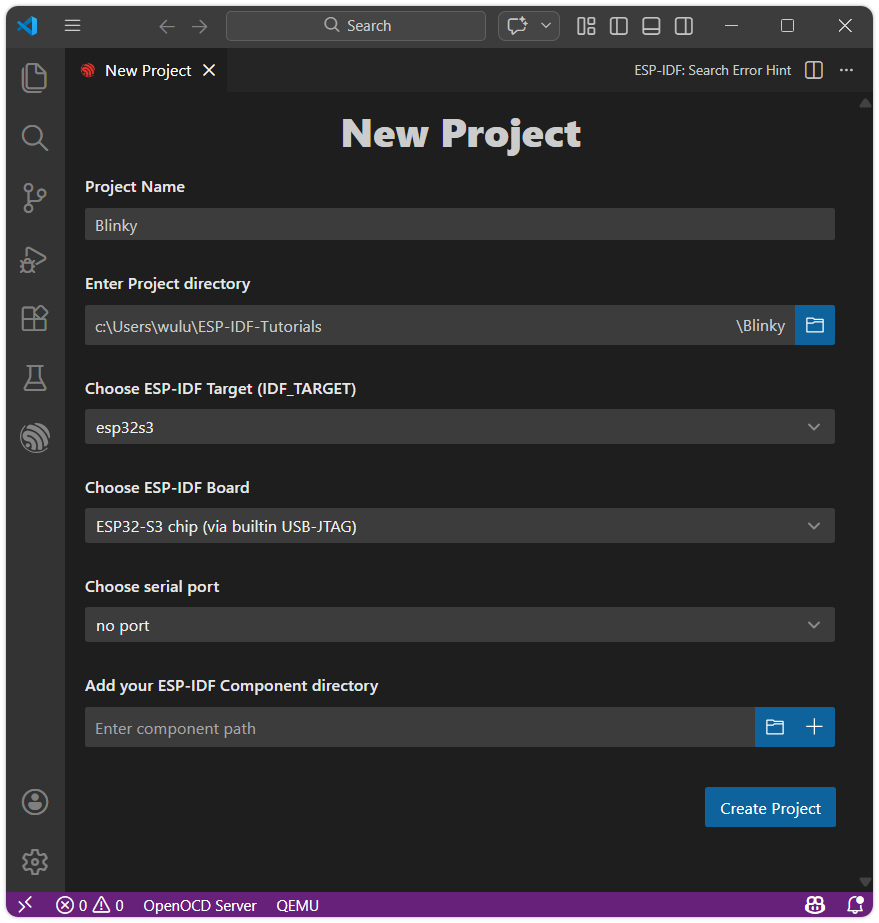Open the Run and Debug view
This screenshot has height=923, width=879.
pyautogui.click(x=34, y=259)
